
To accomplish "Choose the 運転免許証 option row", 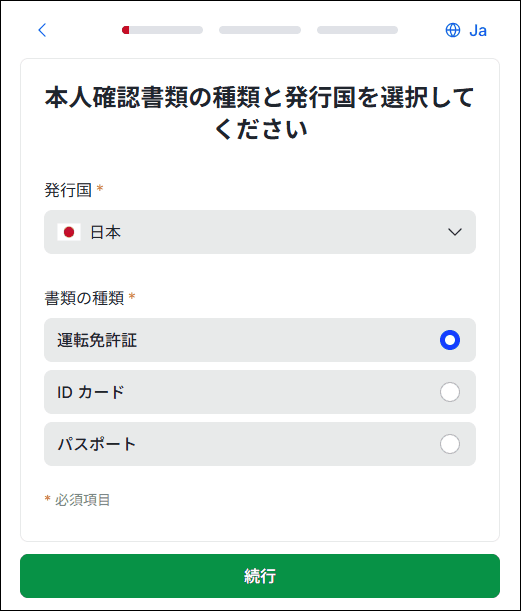I will tap(260, 340).
